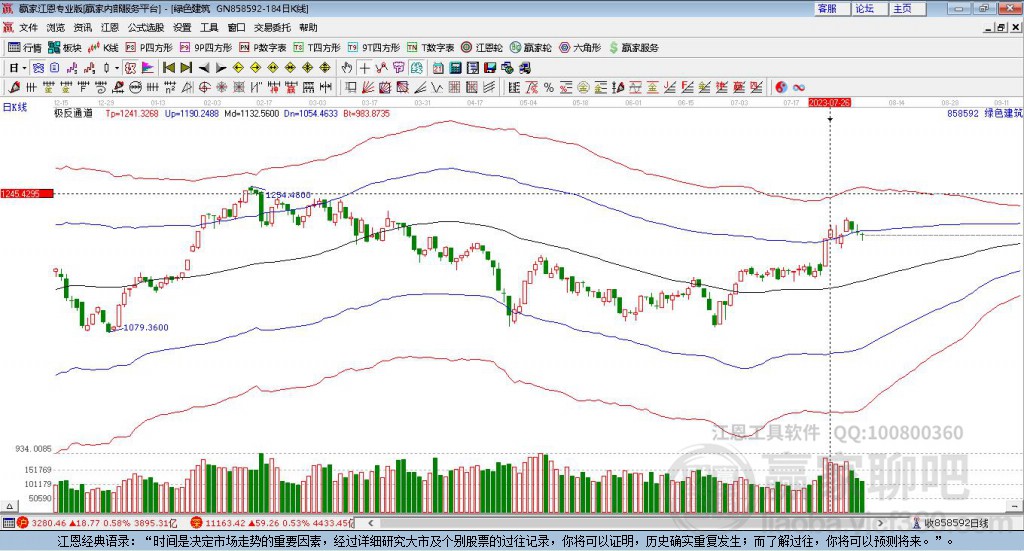Click the 论坛 forum link
This screenshot has width=1024, height=551.
864,8
